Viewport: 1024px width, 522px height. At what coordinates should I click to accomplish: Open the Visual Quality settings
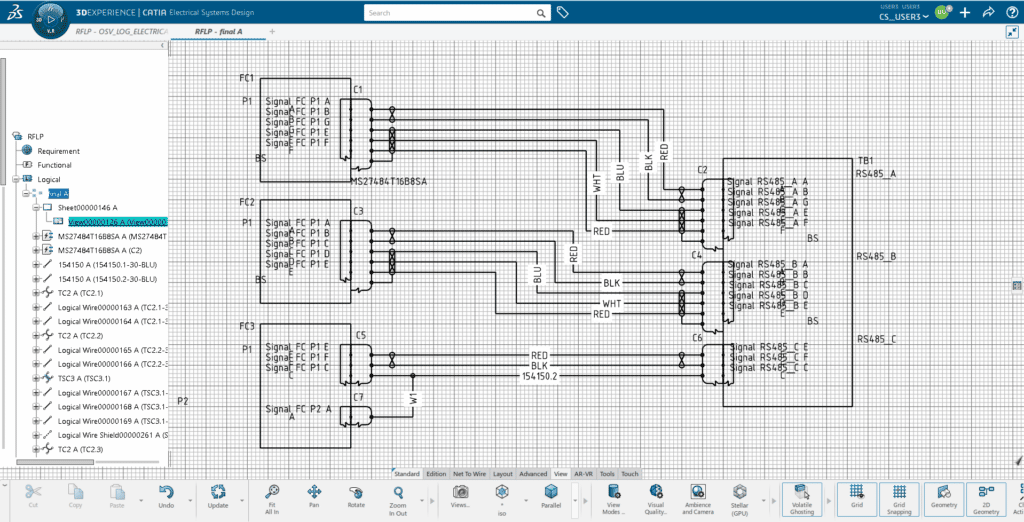pos(656,492)
